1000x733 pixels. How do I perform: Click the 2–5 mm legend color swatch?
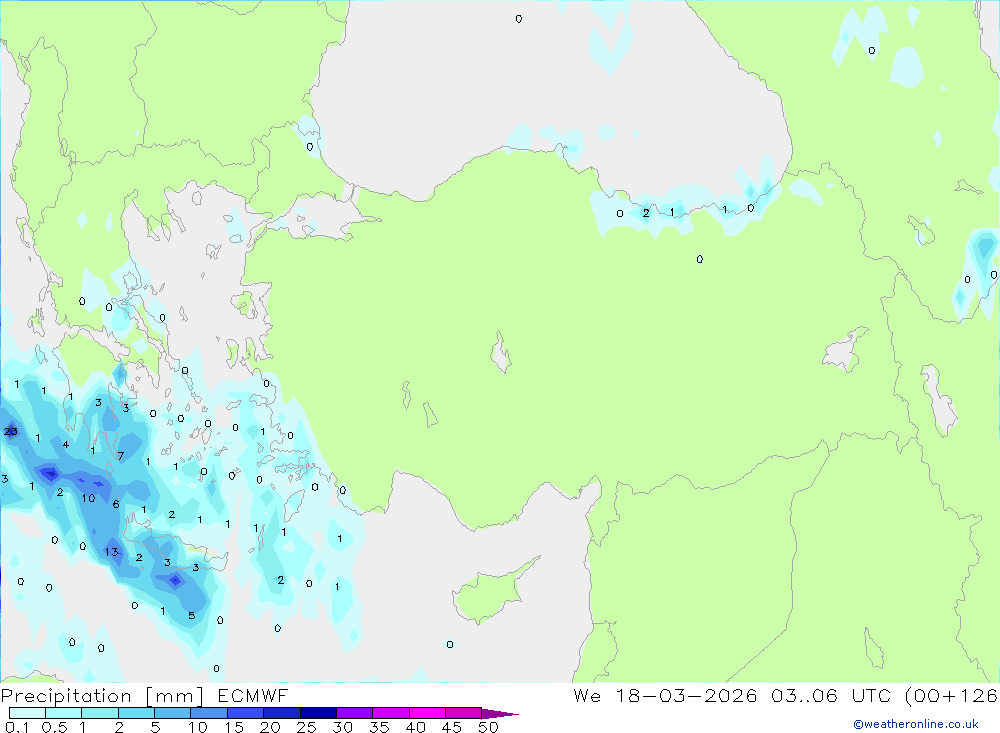coord(136,713)
